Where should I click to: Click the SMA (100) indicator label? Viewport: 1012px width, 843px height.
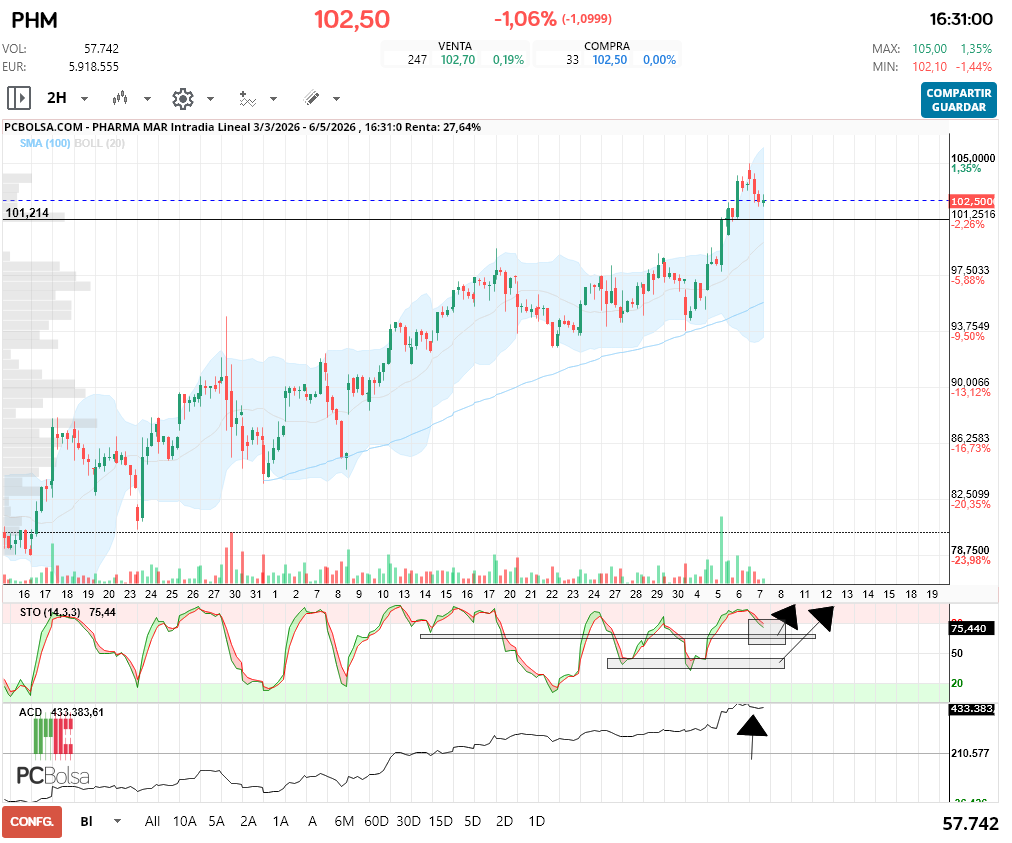click(45, 143)
